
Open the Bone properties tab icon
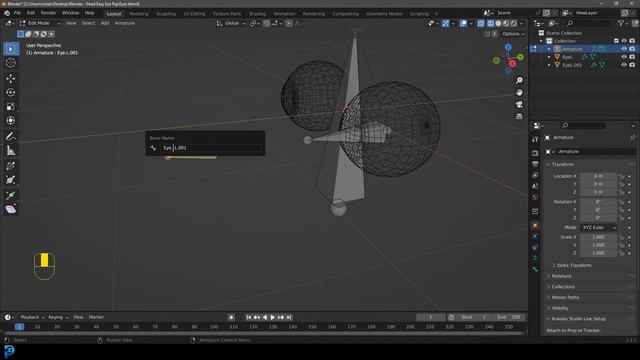click(535, 269)
